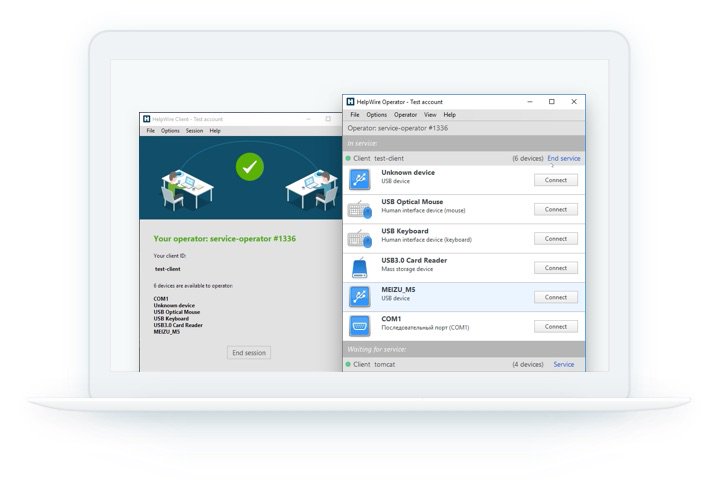Click 'USB3.0 Card Reader' name in Operator list
The height and width of the screenshot is (480, 720).
coord(414,260)
